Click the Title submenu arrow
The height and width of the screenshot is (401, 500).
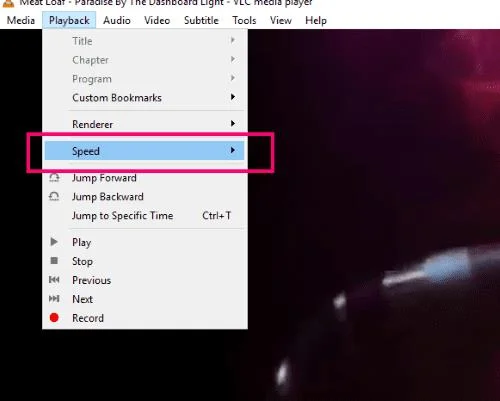[x=233, y=40]
